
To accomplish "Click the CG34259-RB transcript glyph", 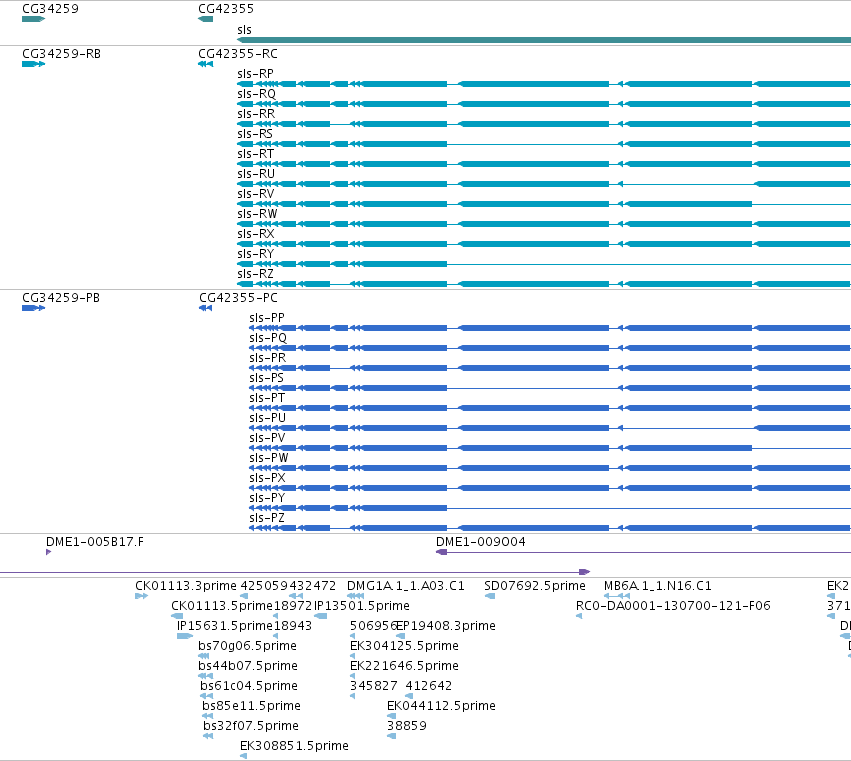I will tap(33, 65).
